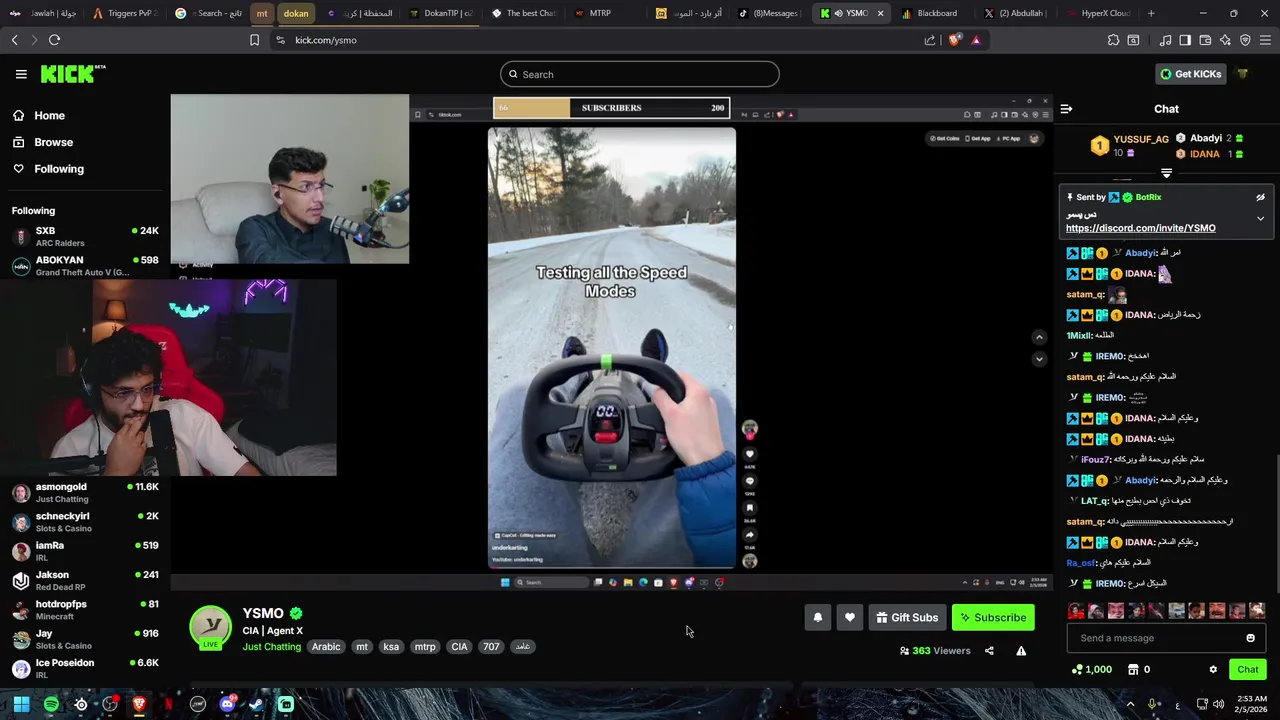Image resolution: width=1280 pixels, height=720 pixels.
Task: Click the Brave Shields lion icon
Action: 955,40
